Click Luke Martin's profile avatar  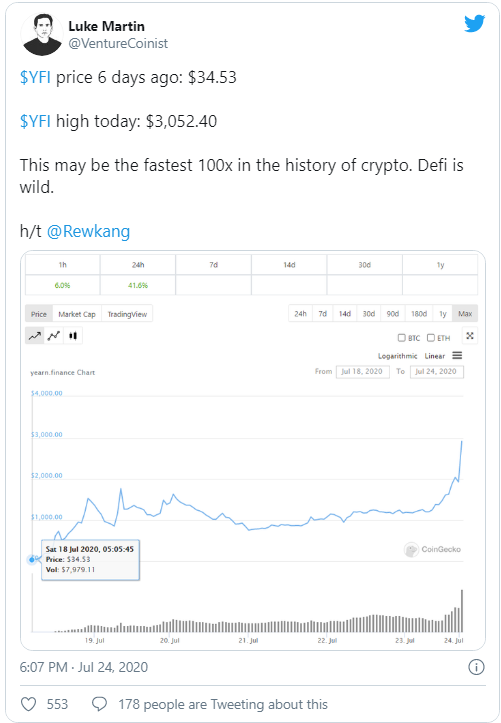pyautogui.click(x=42, y=34)
